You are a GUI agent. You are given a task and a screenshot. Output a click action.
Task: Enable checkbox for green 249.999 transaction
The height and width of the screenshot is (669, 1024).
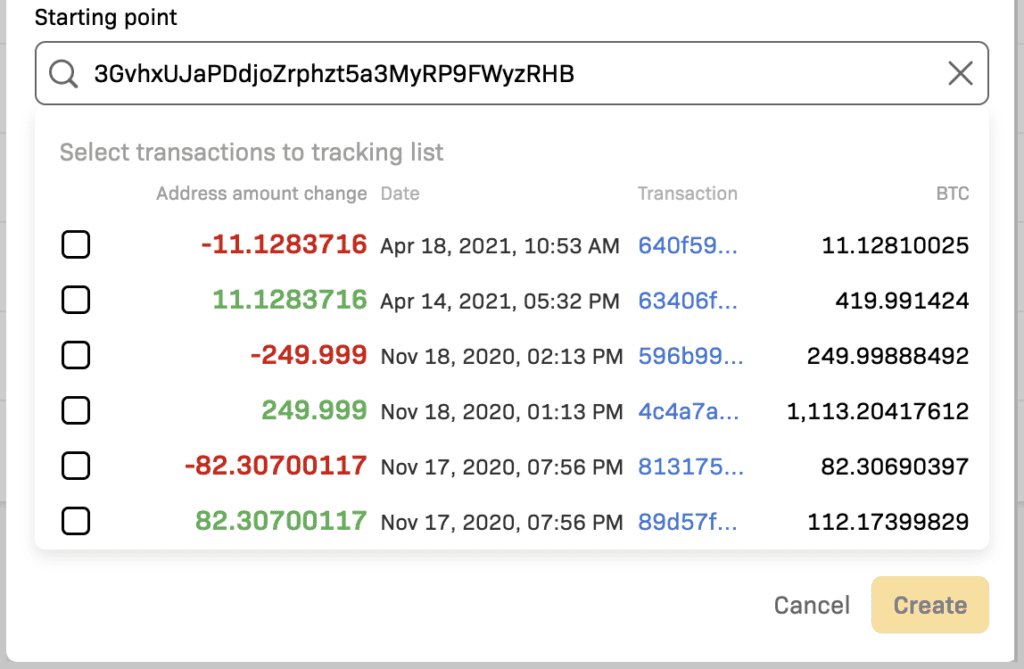click(x=76, y=410)
